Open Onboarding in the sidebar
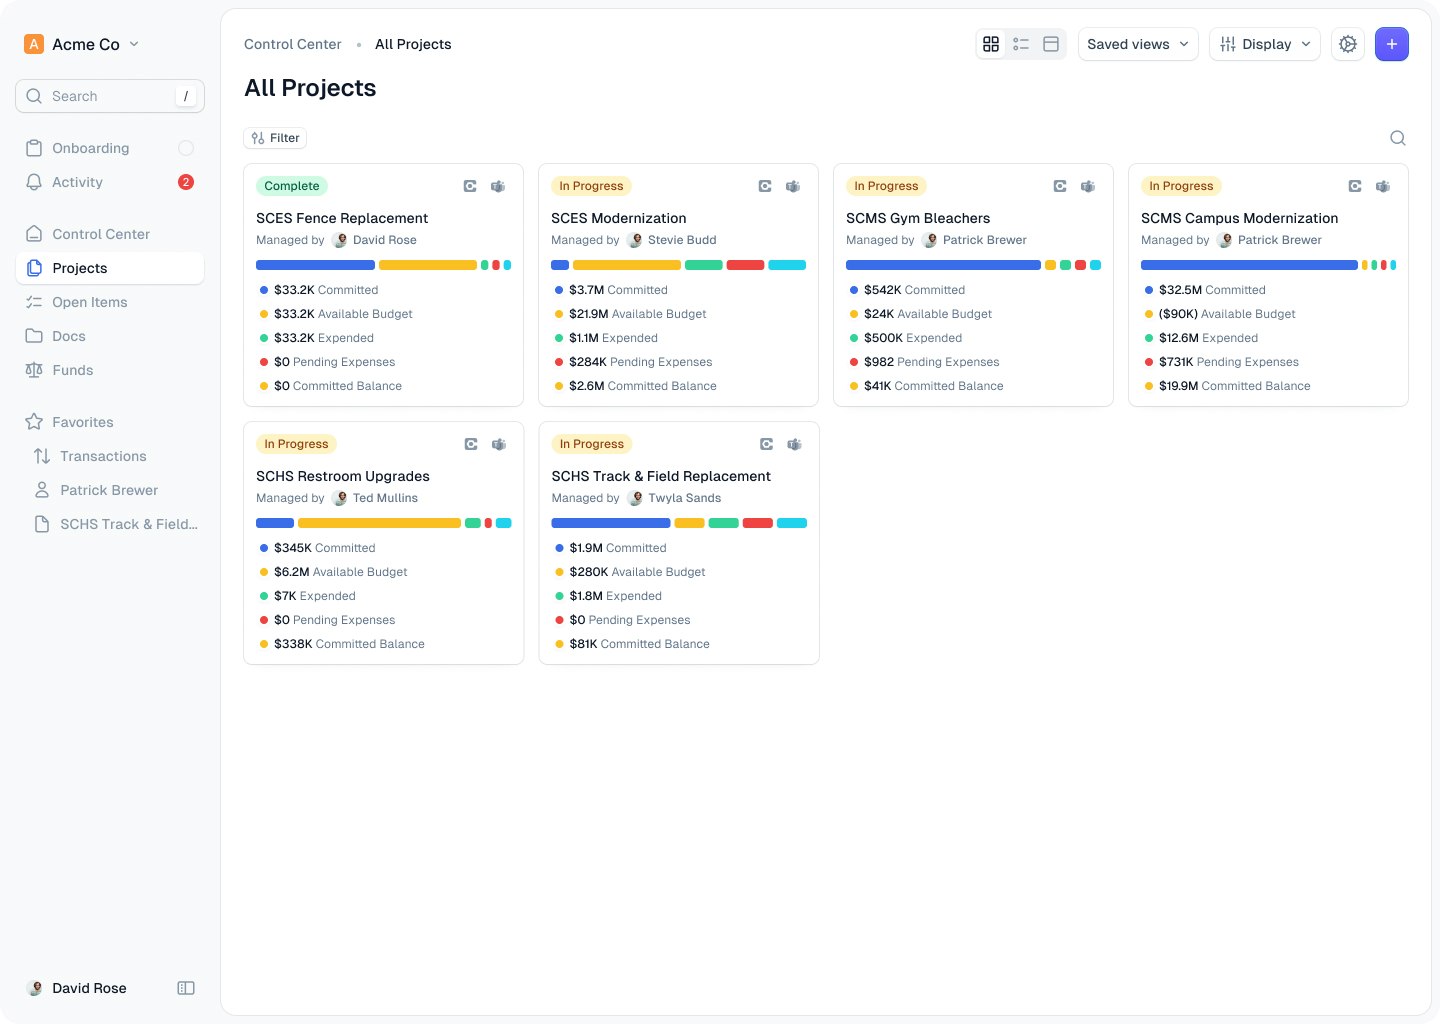Screen dimensions: 1440x1024 110,148
